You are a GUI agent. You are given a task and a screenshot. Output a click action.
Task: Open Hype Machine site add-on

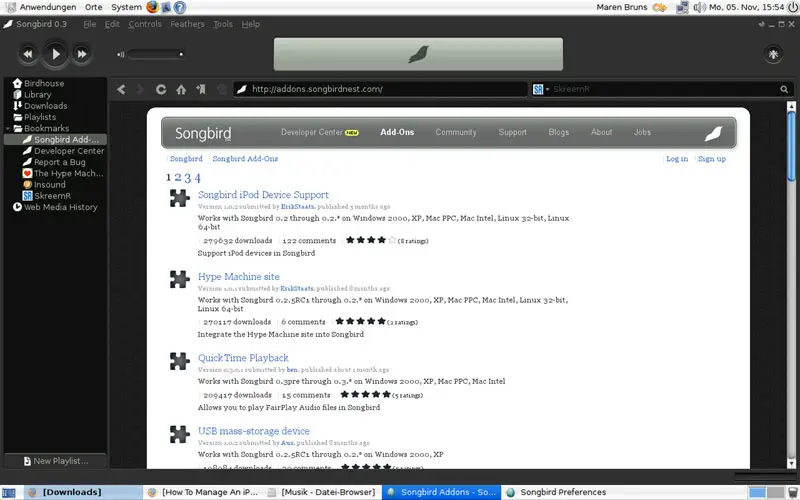pos(239,277)
